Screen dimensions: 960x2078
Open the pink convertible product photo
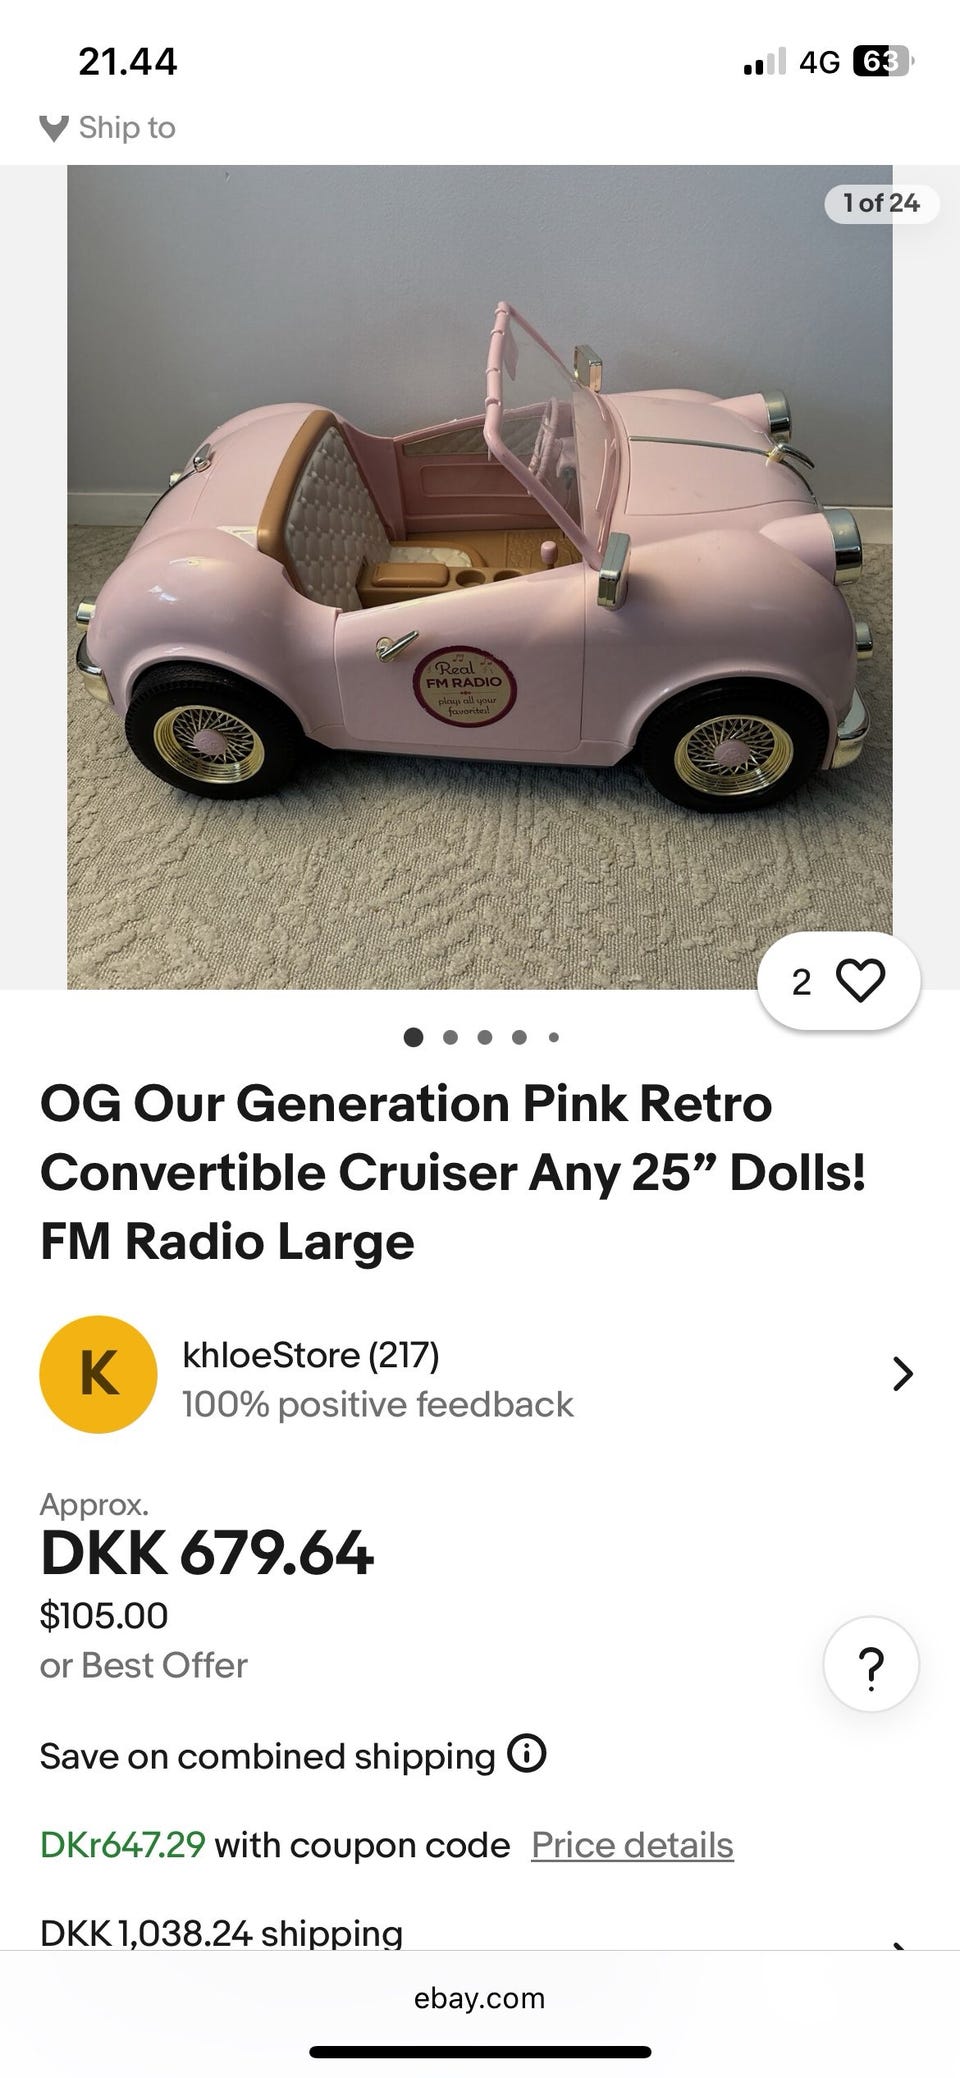pyautogui.click(x=480, y=577)
